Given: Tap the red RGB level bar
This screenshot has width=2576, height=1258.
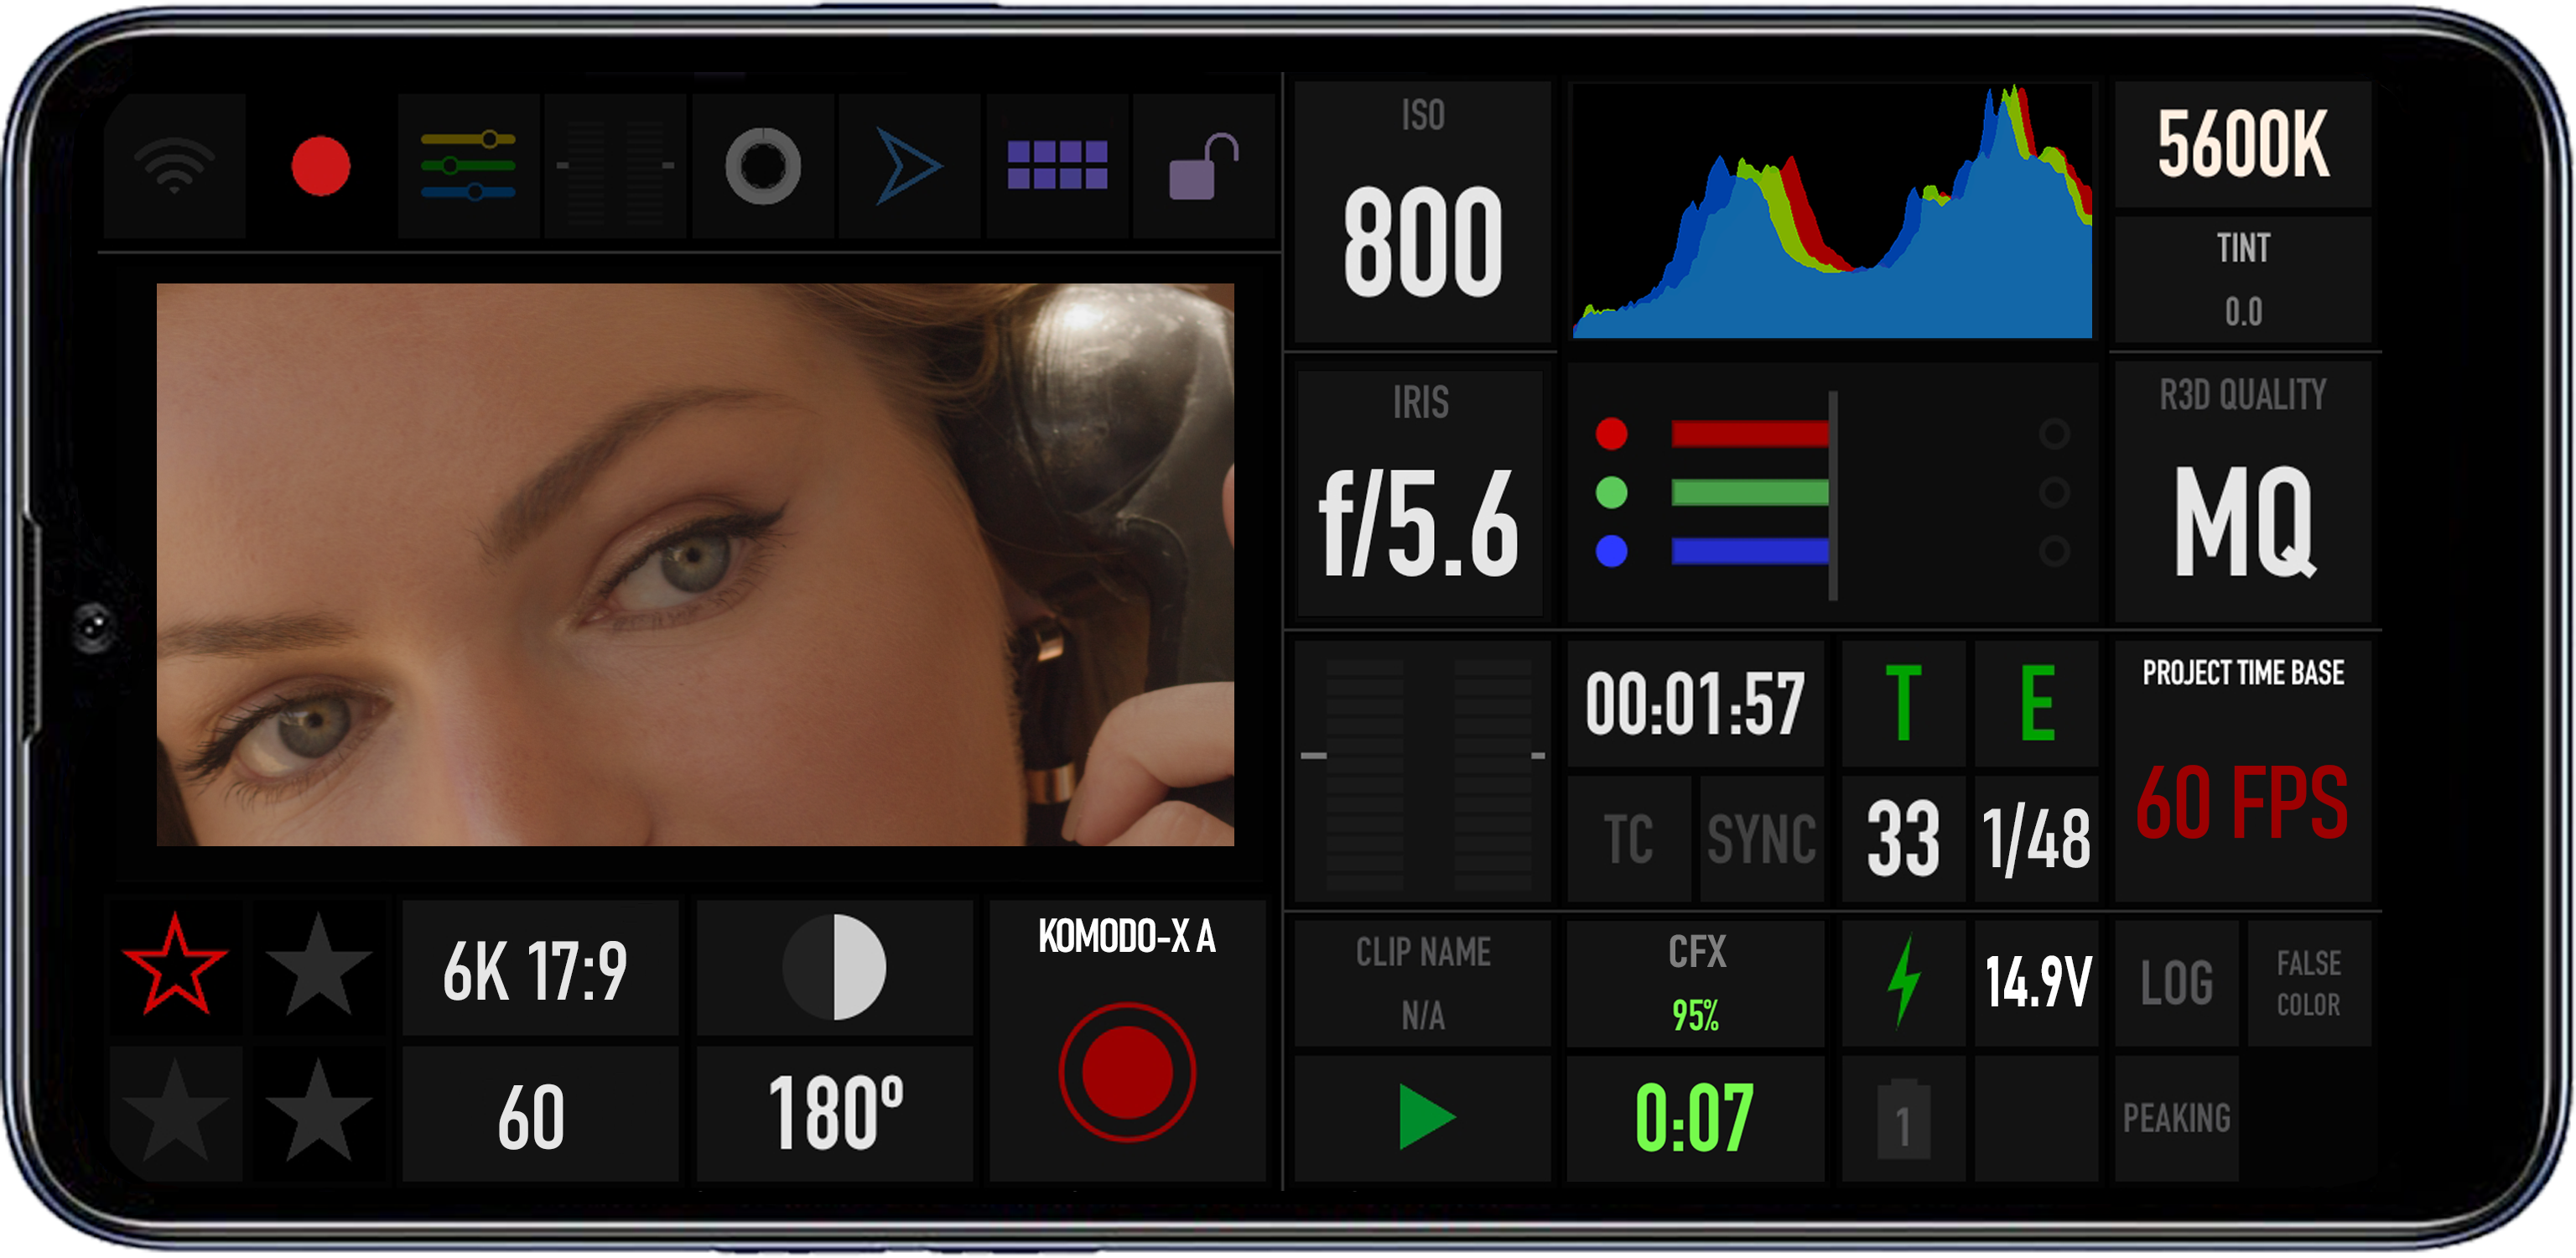Looking at the screenshot, I should click(x=1749, y=433).
